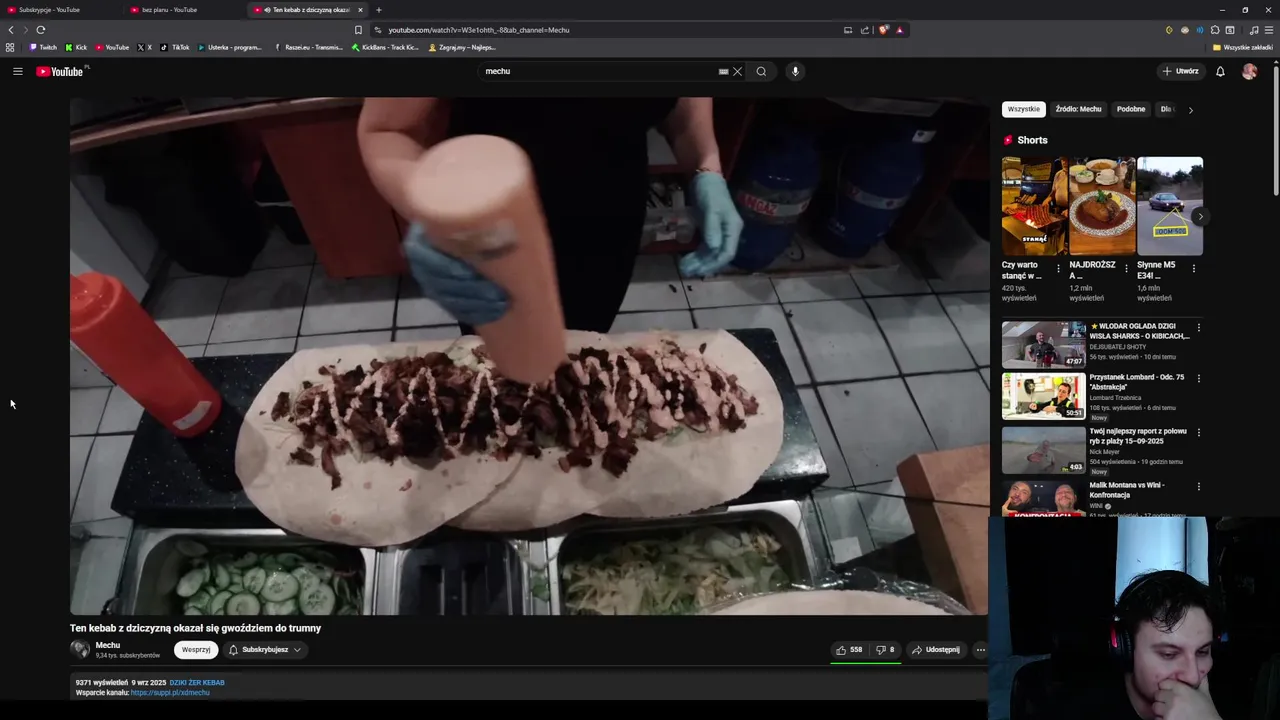Open the Słynne M5 E34 short thumbnail
The image size is (1280, 720).
1170,206
